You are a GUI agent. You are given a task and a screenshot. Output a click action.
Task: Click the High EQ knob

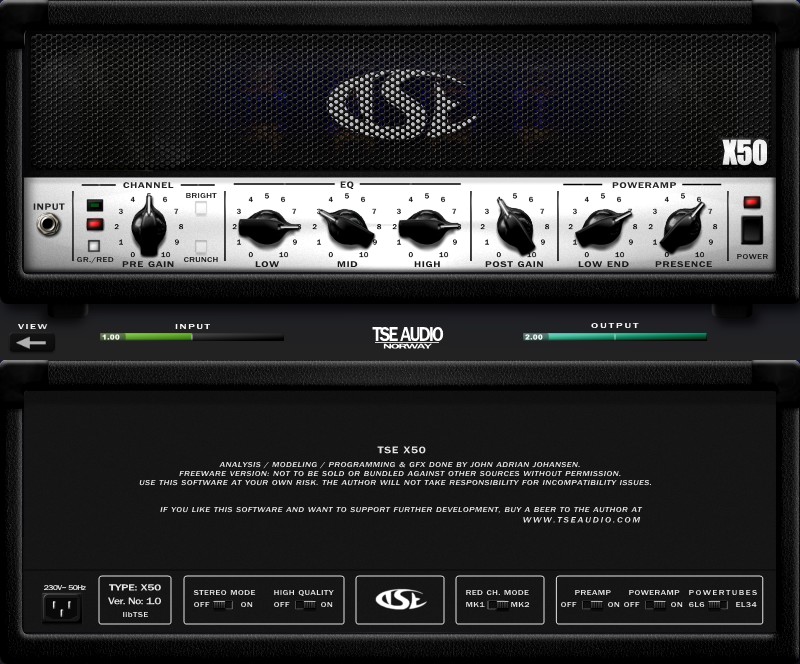pyautogui.click(x=427, y=228)
